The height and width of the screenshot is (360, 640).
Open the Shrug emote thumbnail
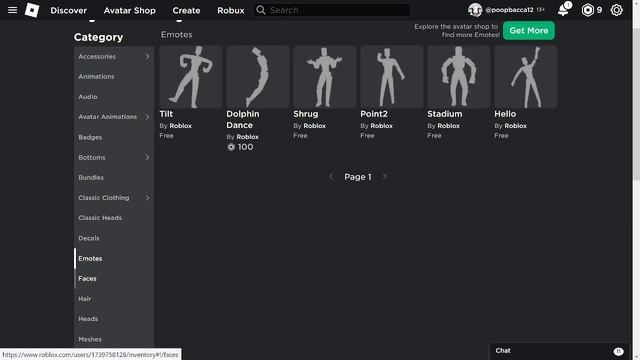point(324,77)
